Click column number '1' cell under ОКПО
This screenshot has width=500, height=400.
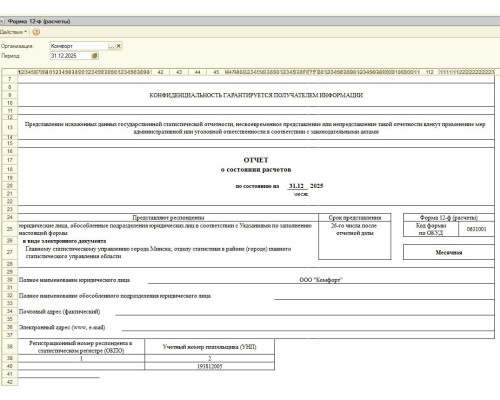tap(81, 359)
